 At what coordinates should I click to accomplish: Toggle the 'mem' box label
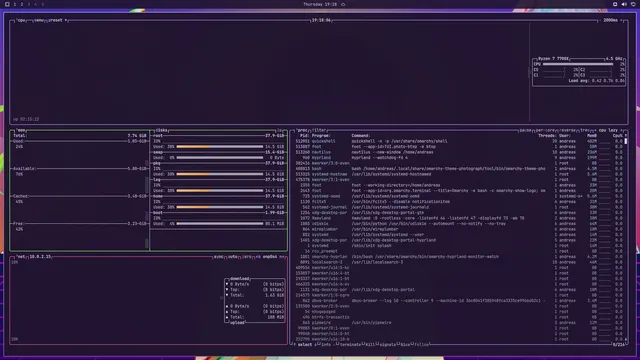tap(21, 130)
